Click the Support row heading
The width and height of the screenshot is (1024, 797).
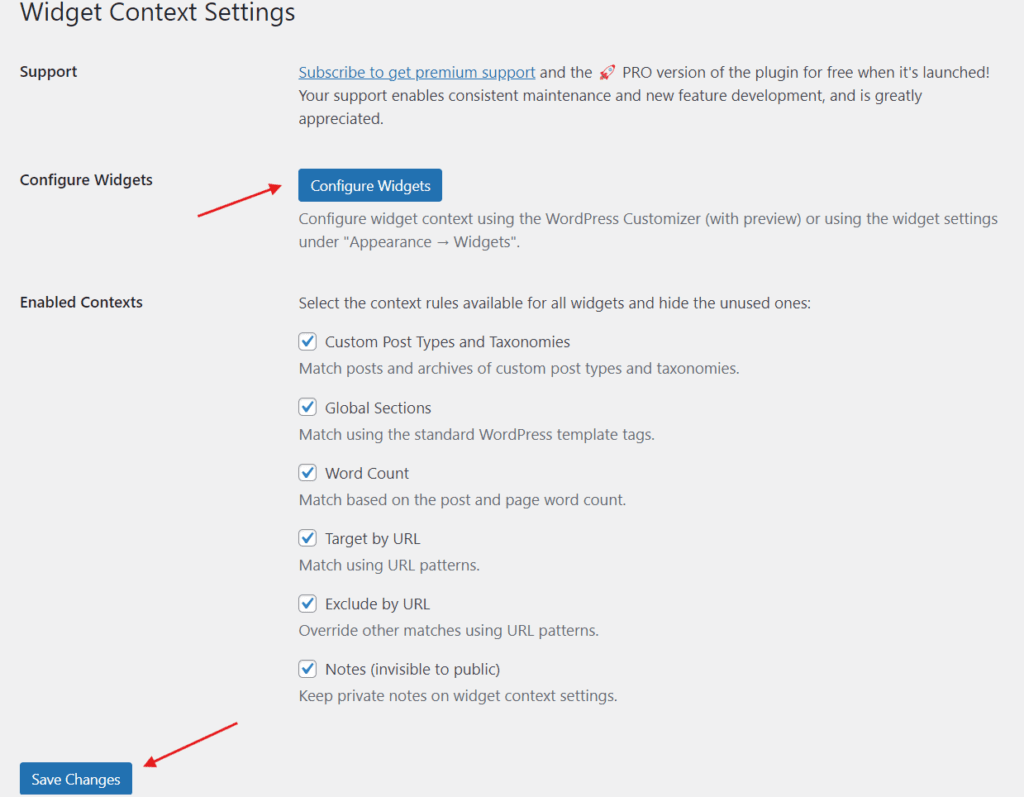[48, 71]
